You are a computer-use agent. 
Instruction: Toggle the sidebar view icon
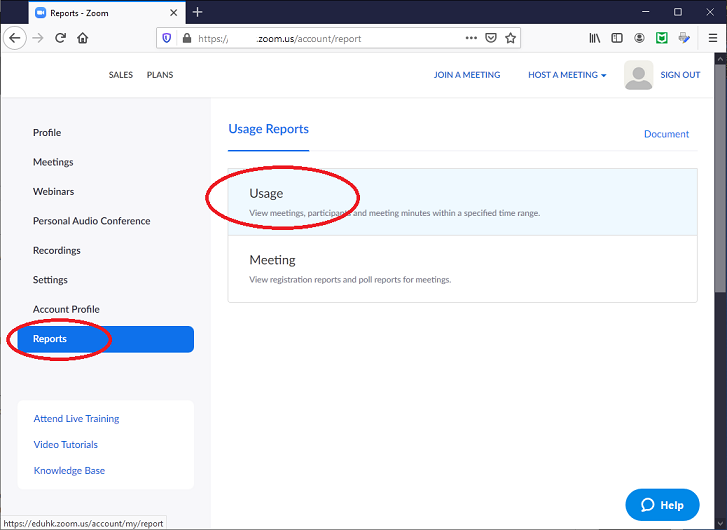[617, 38]
